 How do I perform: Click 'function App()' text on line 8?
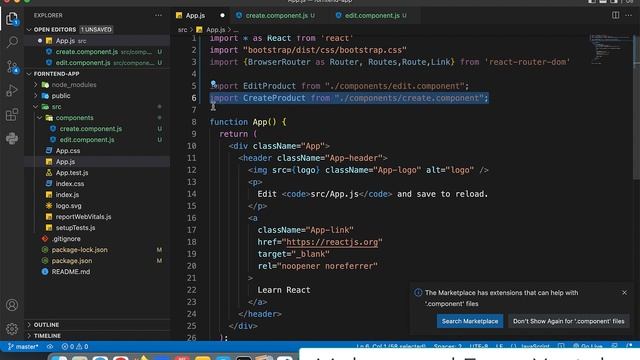pos(243,122)
